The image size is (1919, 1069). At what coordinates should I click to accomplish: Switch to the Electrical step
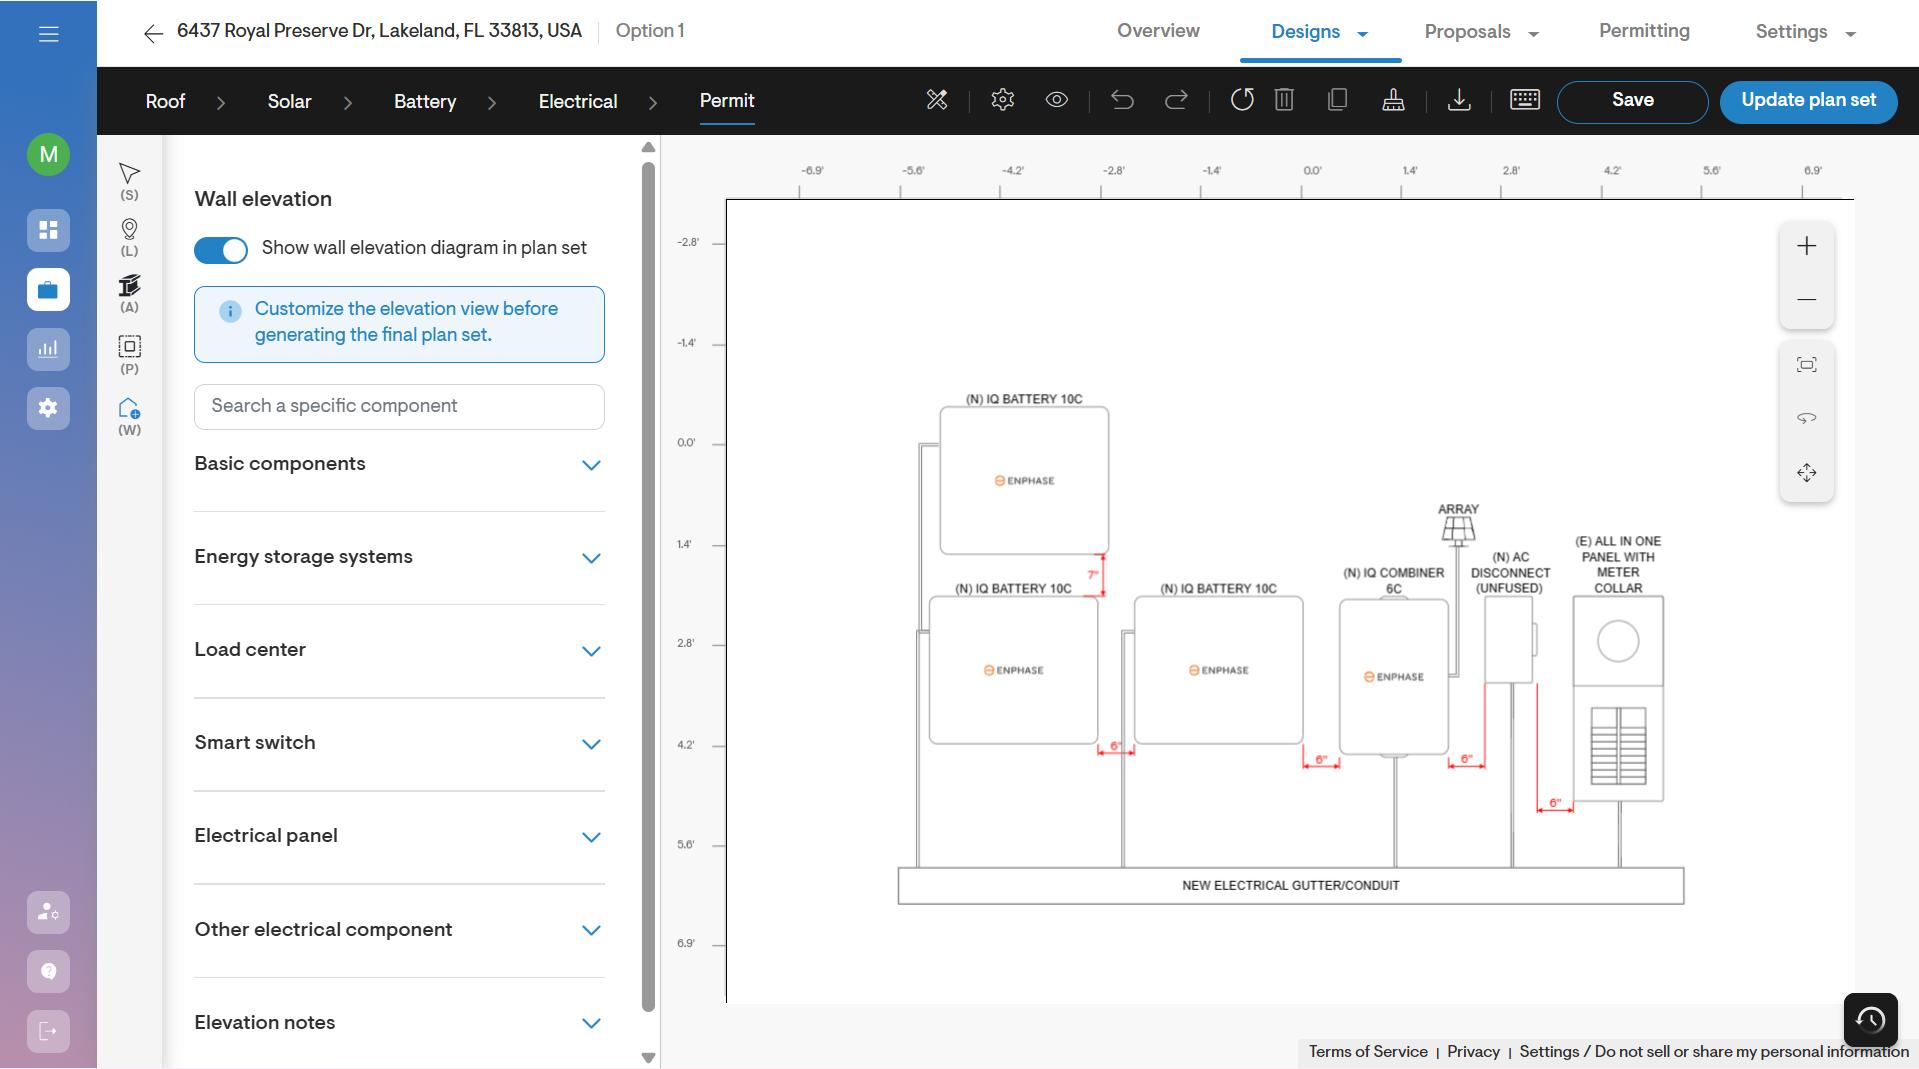pos(578,101)
